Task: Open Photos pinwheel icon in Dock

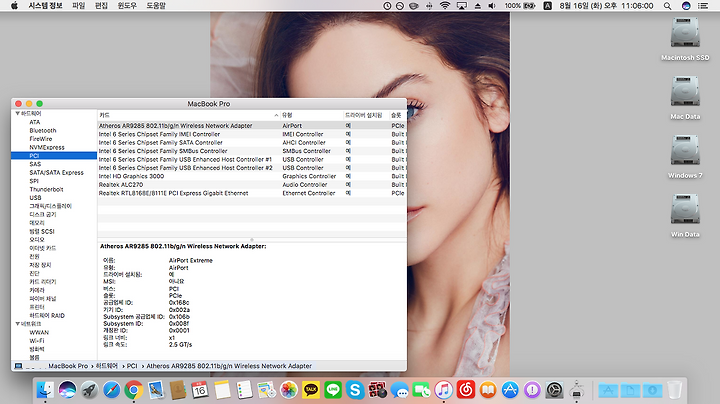Action: 289,390
